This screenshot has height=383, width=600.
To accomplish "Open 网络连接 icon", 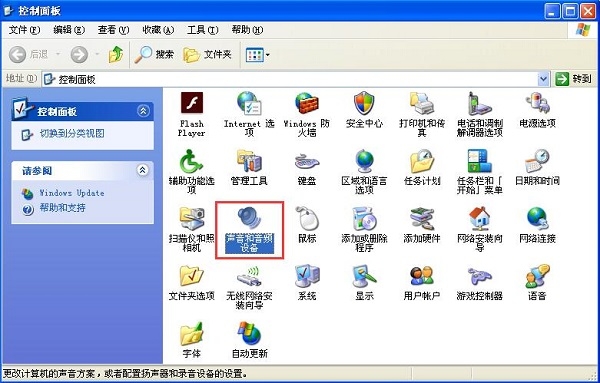I will 537,218.
